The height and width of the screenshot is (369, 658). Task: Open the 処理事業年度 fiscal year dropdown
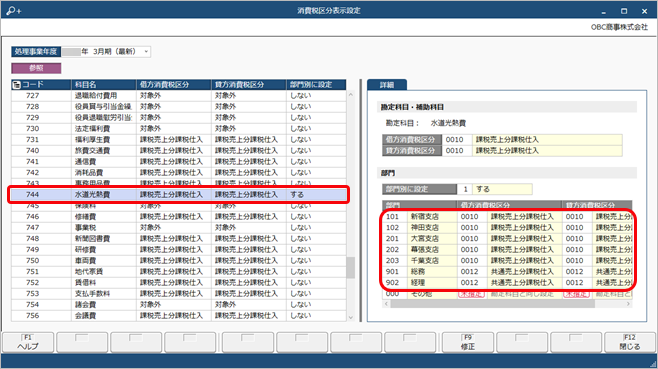click(146, 51)
